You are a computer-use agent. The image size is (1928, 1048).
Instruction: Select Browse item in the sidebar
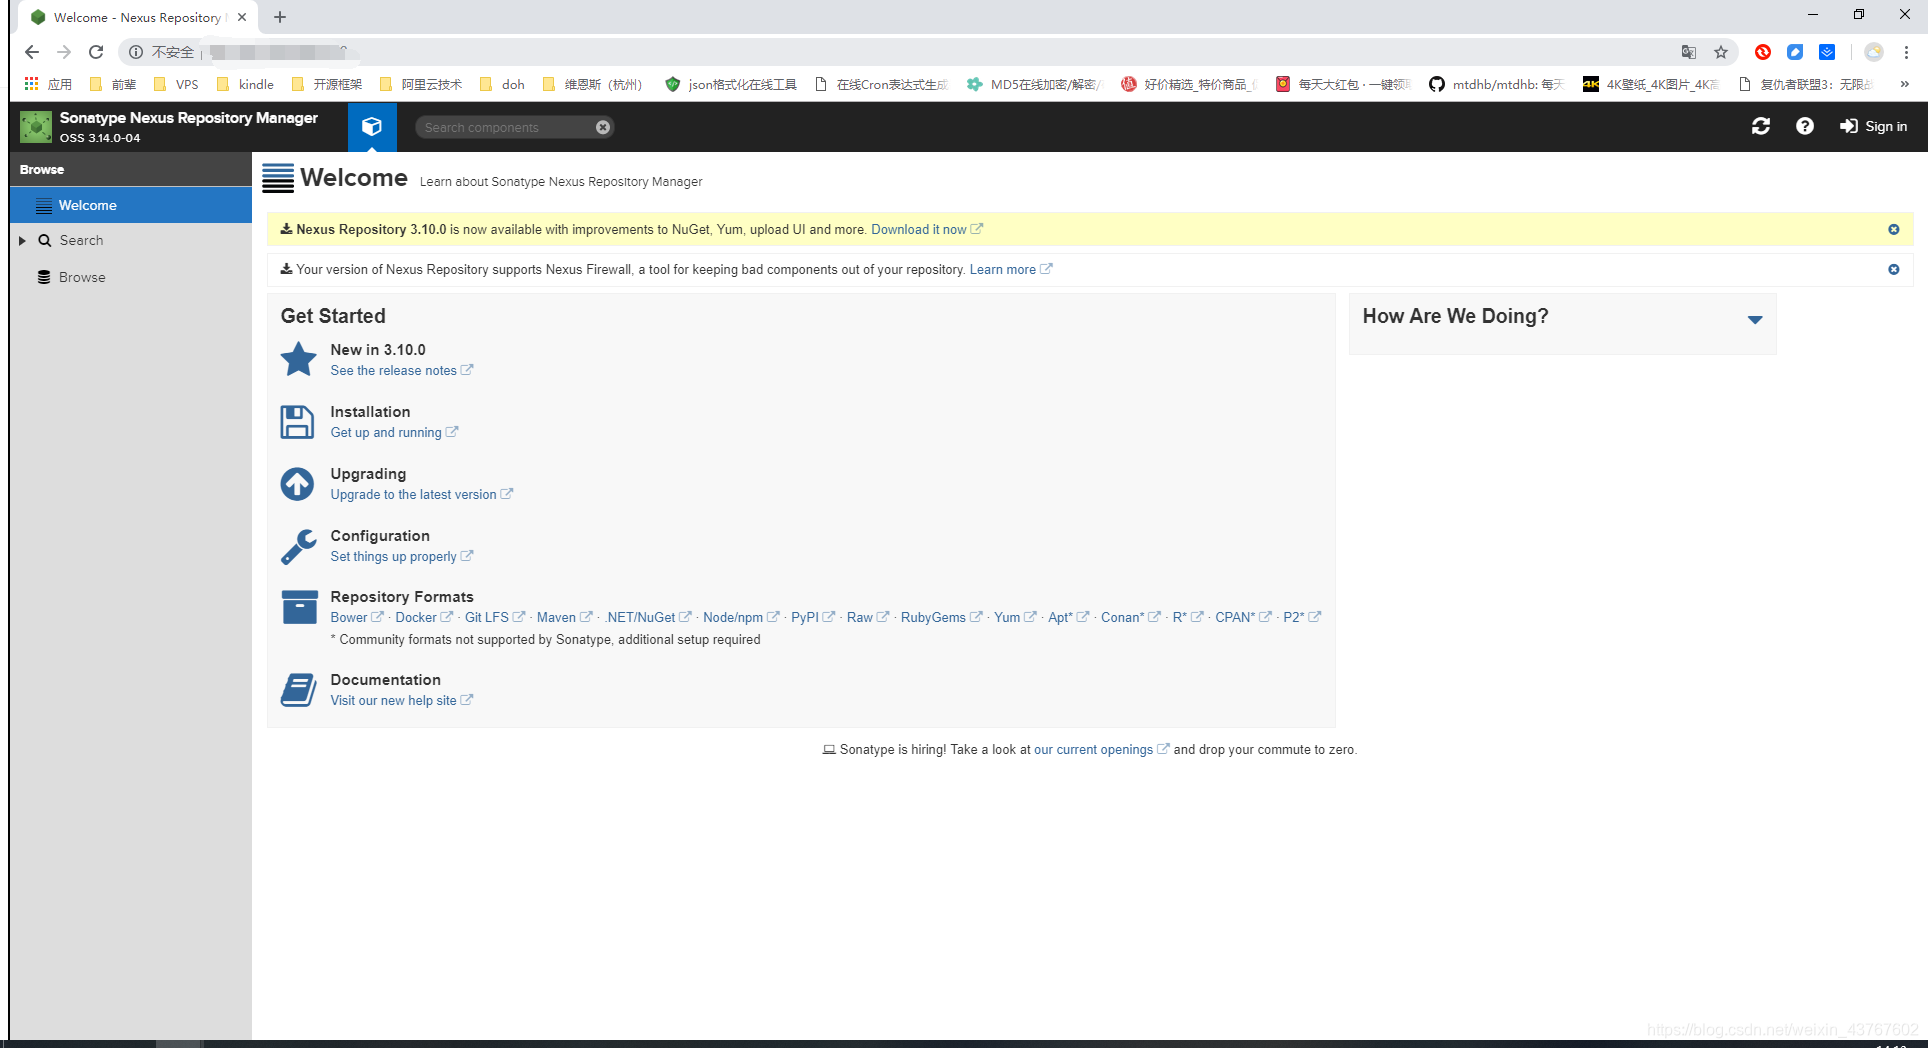82,277
